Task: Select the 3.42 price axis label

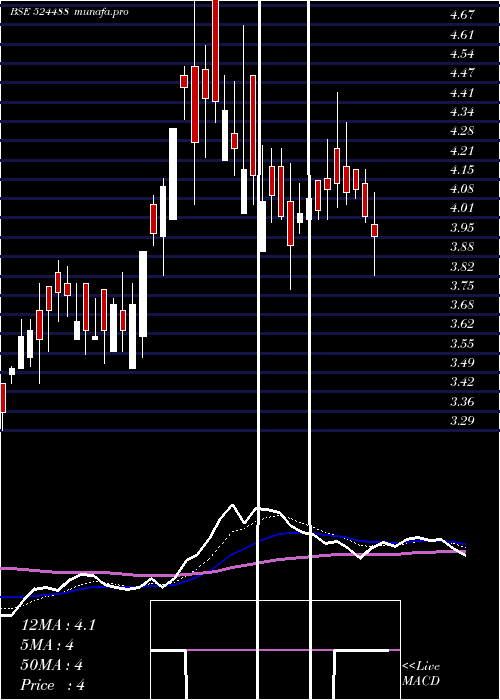Action: (x=462, y=382)
